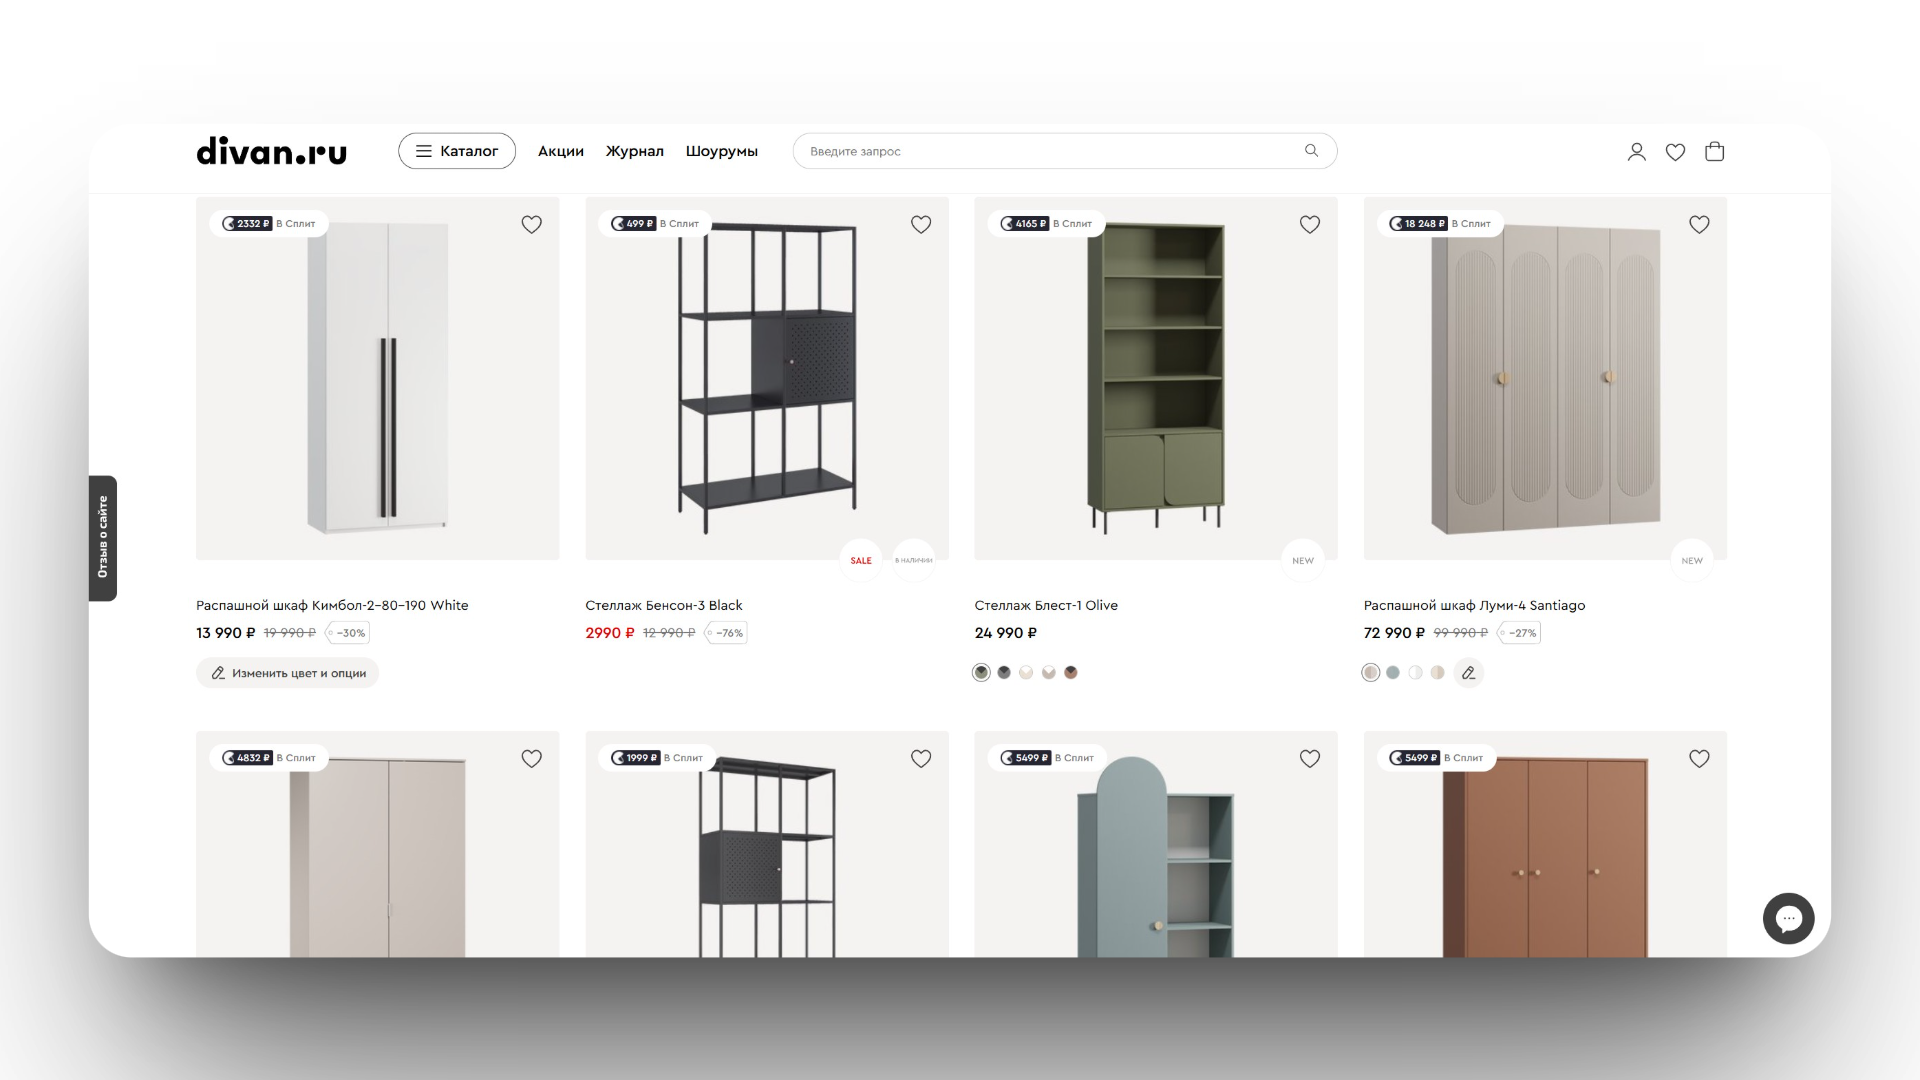
Task: Open the Журнал menu item
Action: 634,152
